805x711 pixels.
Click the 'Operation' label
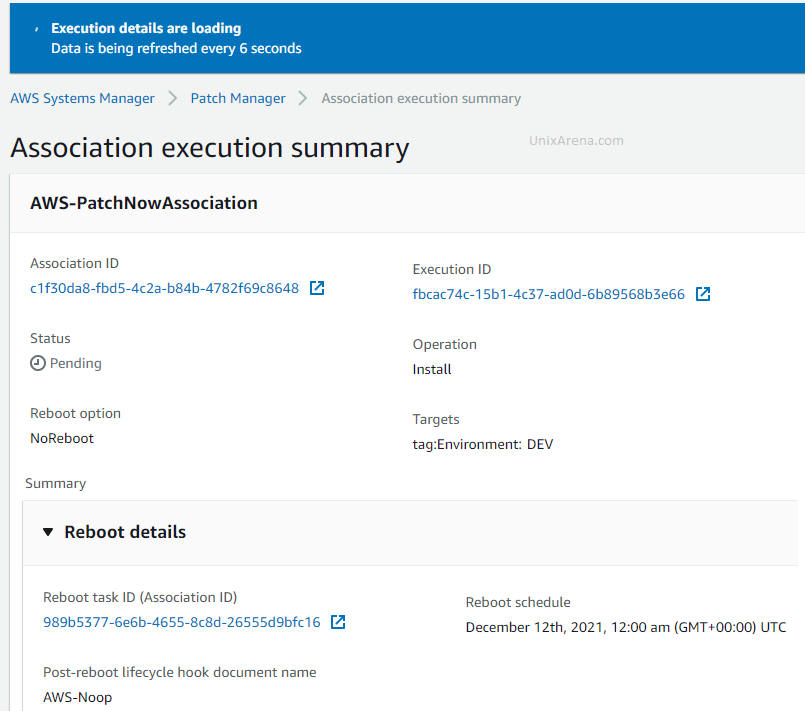pyautogui.click(x=445, y=344)
